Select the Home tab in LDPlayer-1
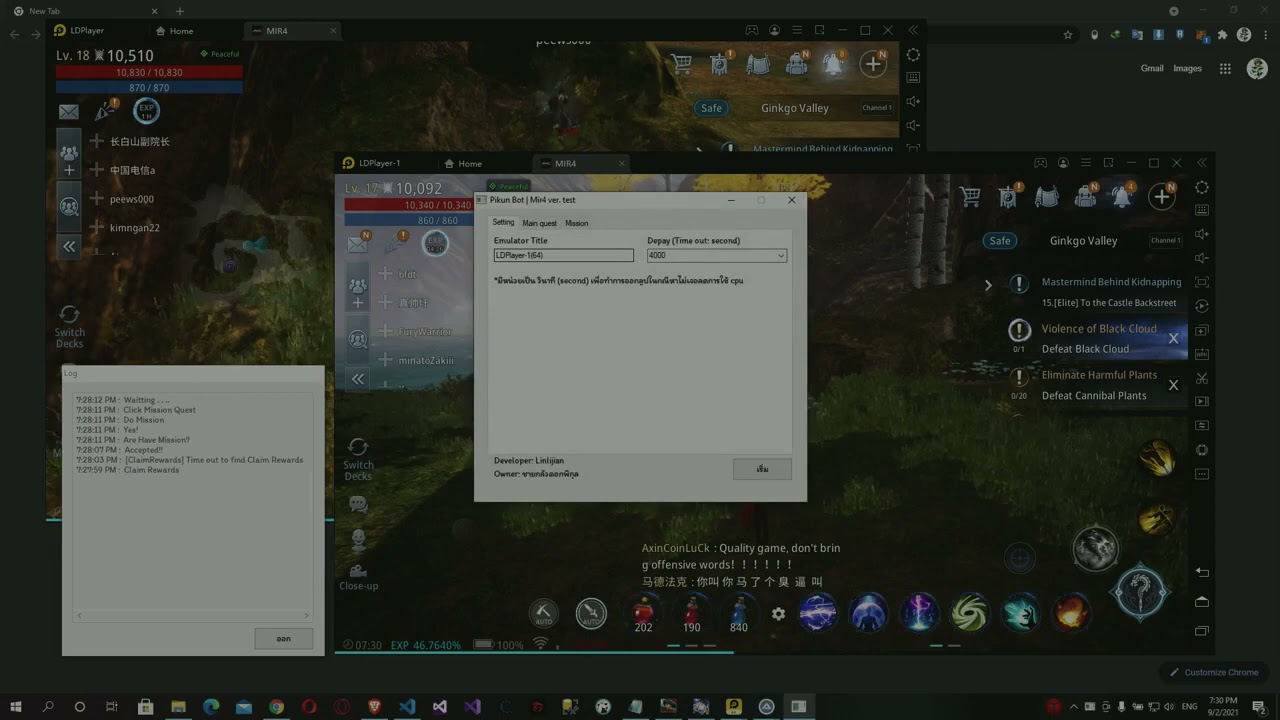 tap(463, 163)
